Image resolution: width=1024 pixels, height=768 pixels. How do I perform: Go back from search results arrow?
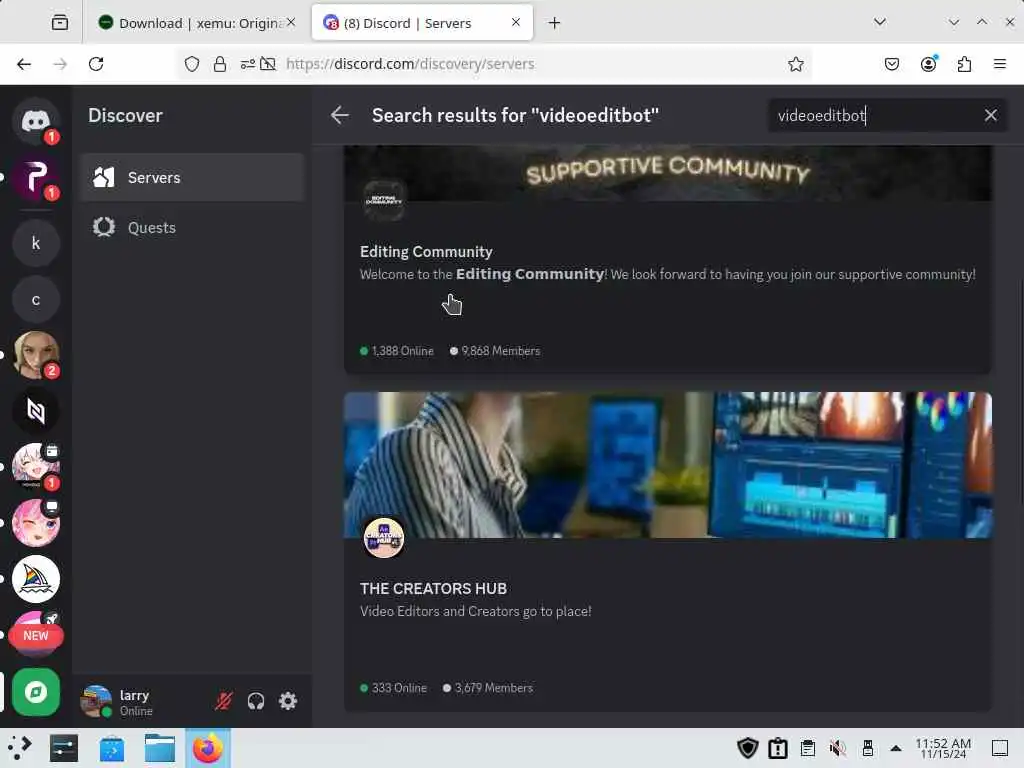340,115
